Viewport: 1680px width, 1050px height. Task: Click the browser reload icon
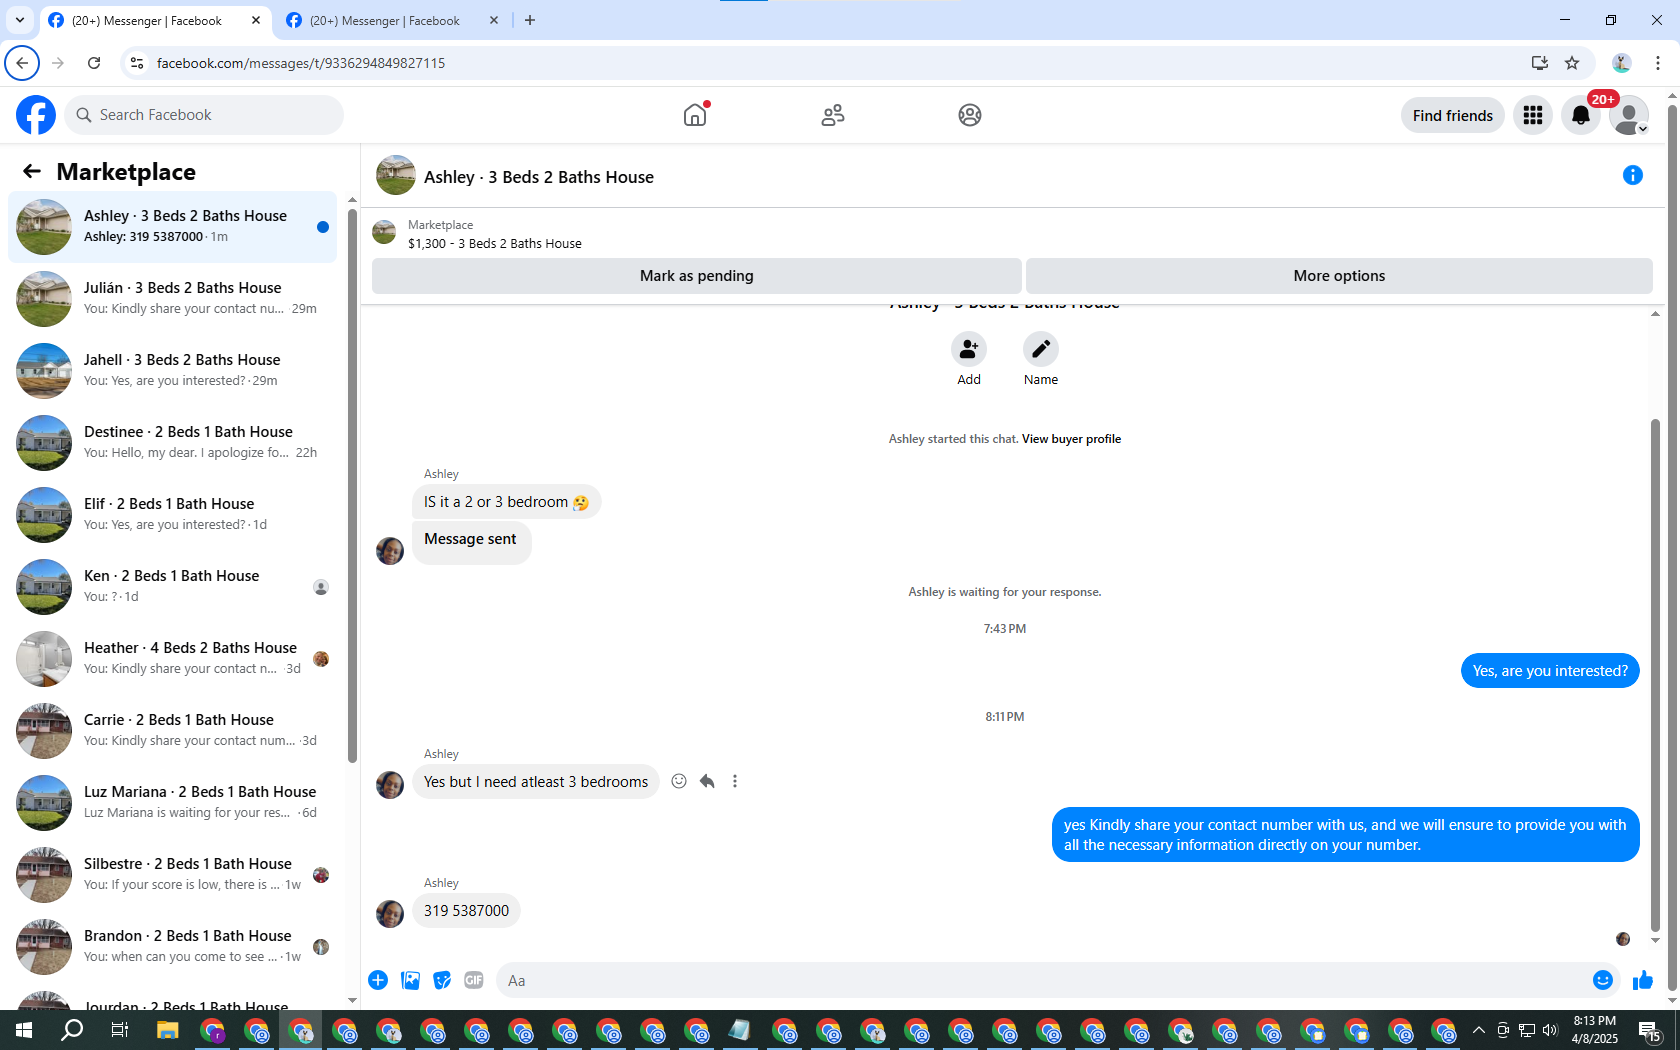coord(94,63)
